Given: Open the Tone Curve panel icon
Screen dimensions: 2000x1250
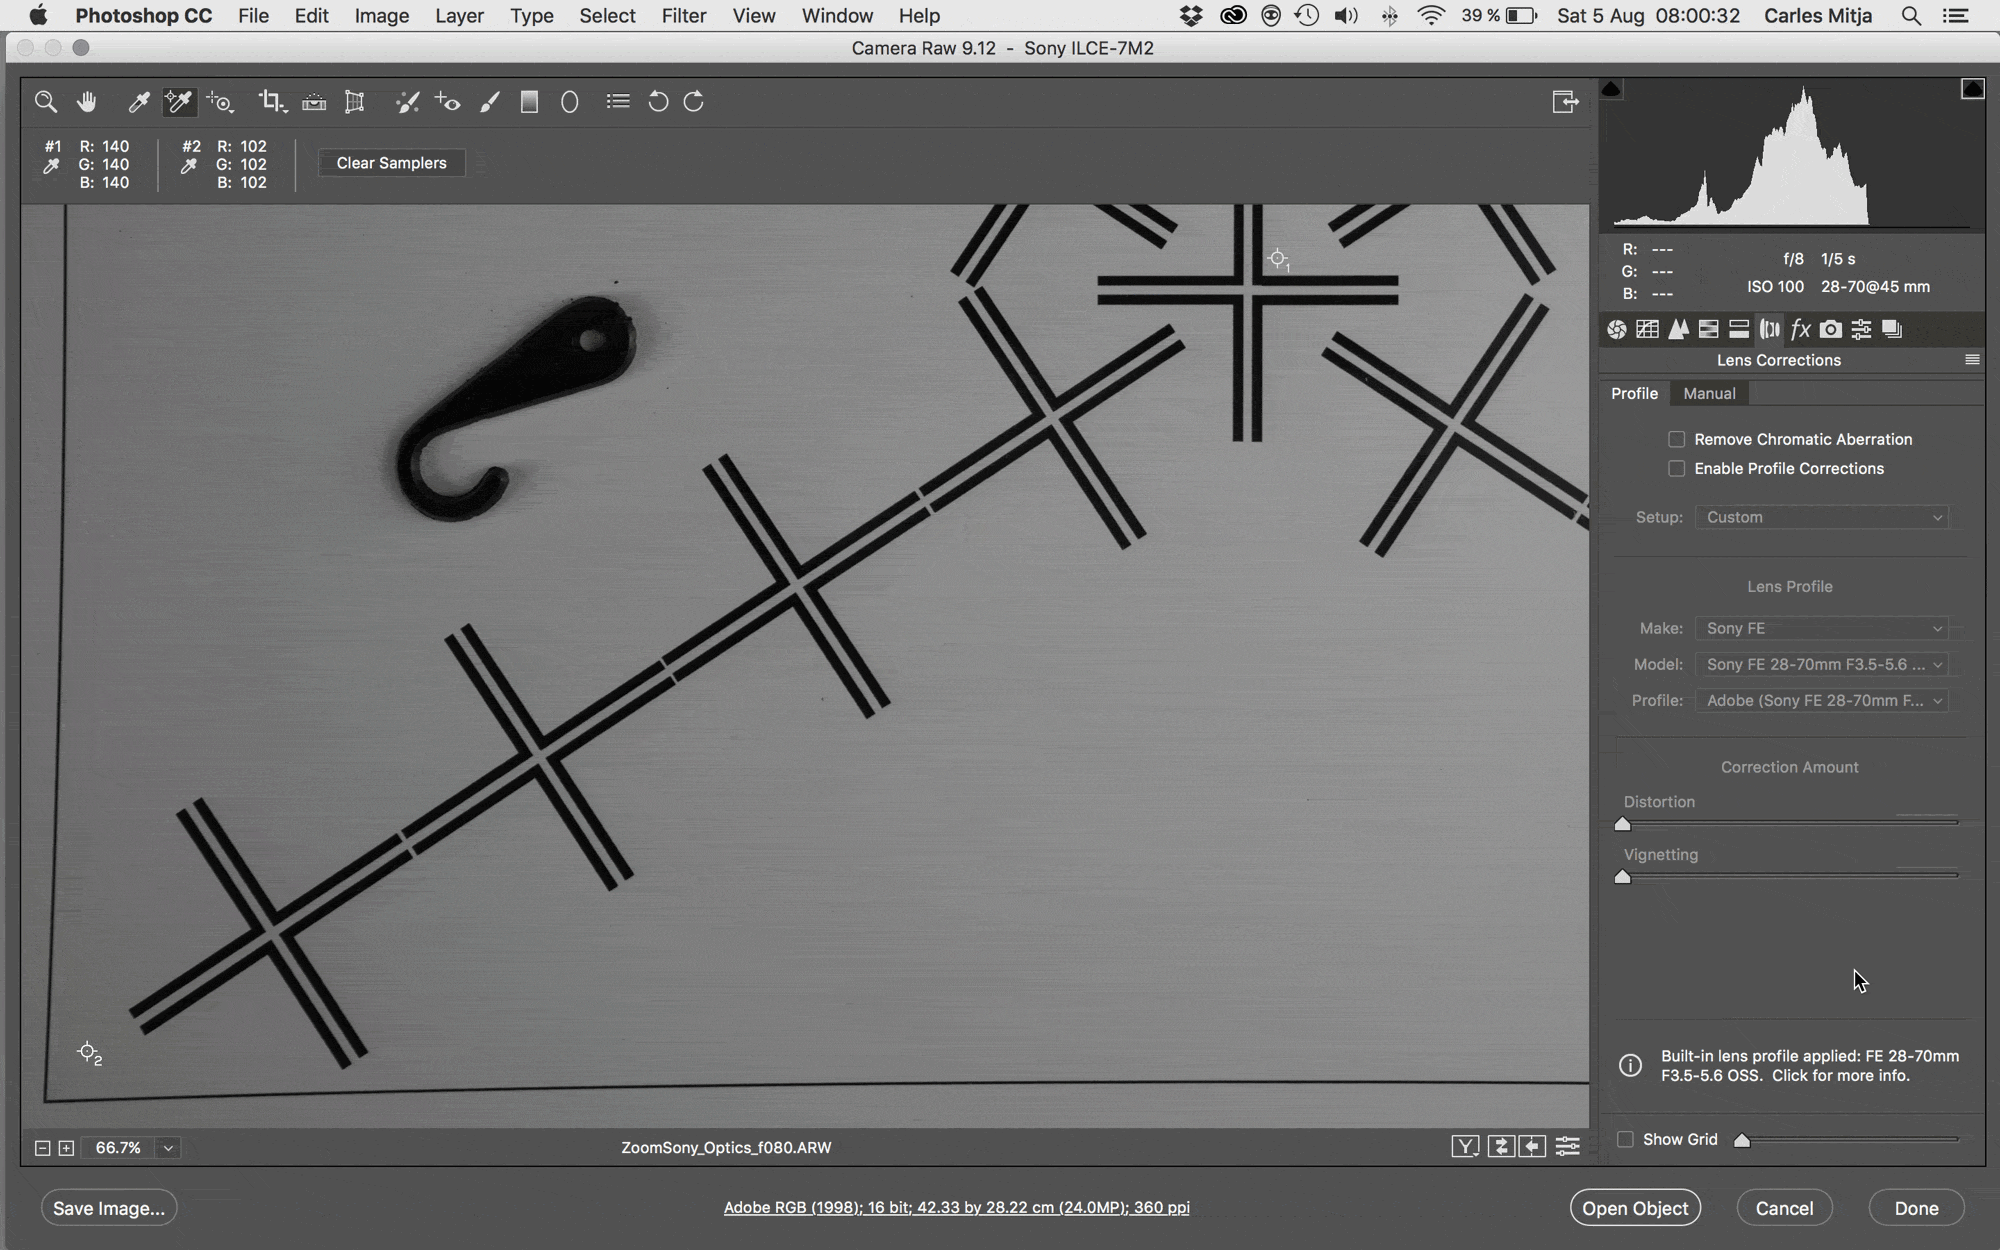Looking at the screenshot, I should 1647,329.
